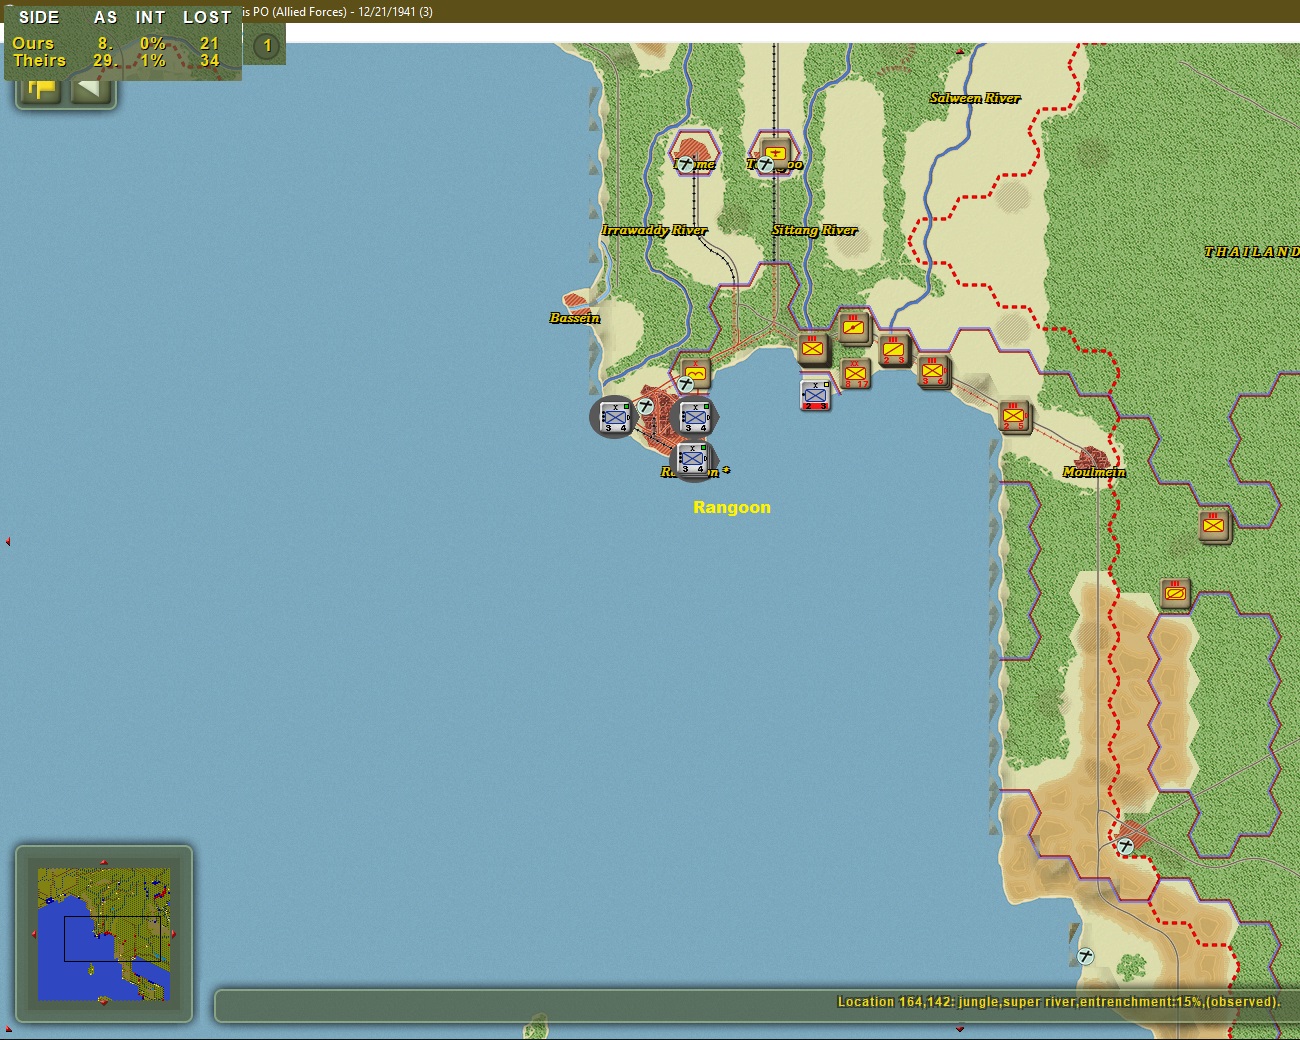The width and height of the screenshot is (1300, 1040).
Task: Click the THAILAND map label
Action: [1251, 252]
